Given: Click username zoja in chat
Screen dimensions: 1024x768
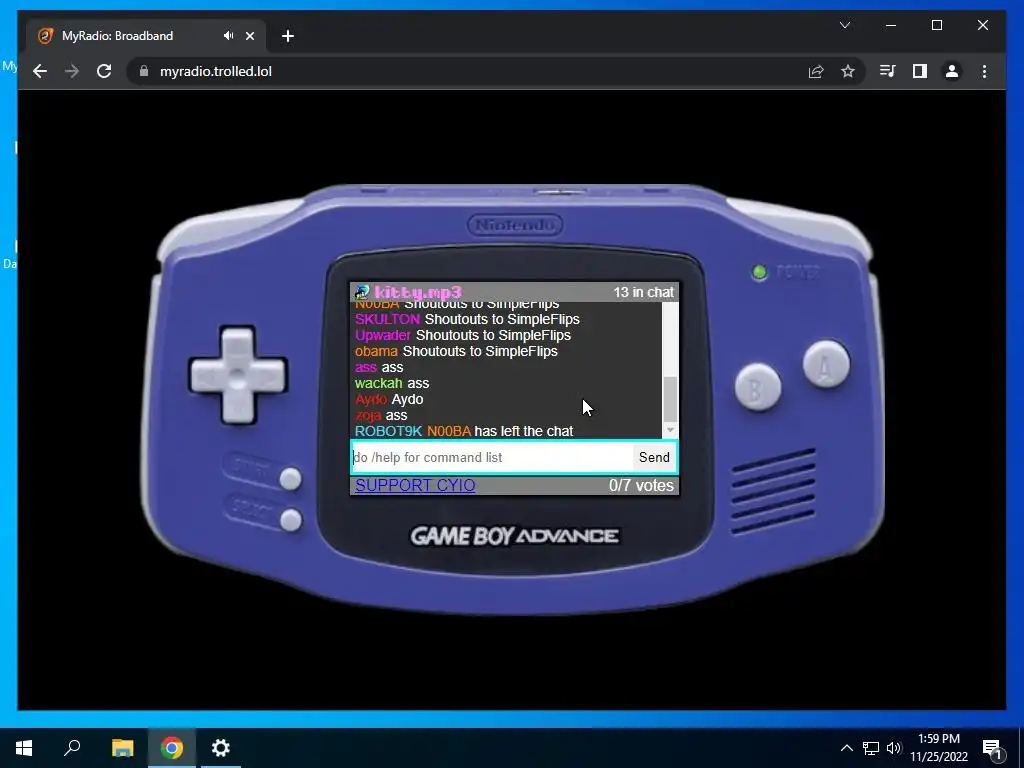Looking at the screenshot, I should point(368,415).
